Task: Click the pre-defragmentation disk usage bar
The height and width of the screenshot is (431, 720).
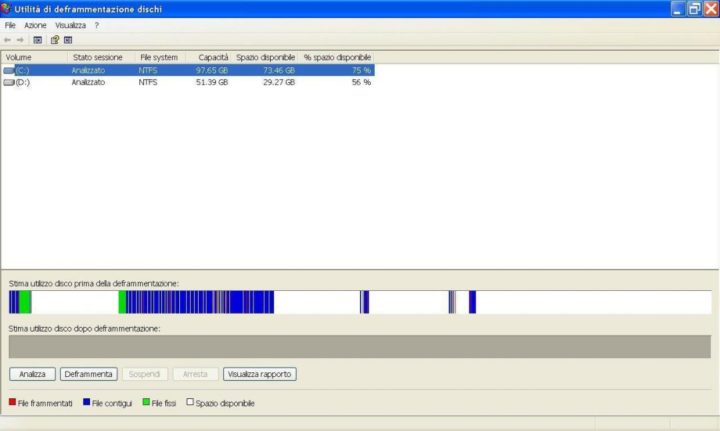Action: tap(360, 302)
